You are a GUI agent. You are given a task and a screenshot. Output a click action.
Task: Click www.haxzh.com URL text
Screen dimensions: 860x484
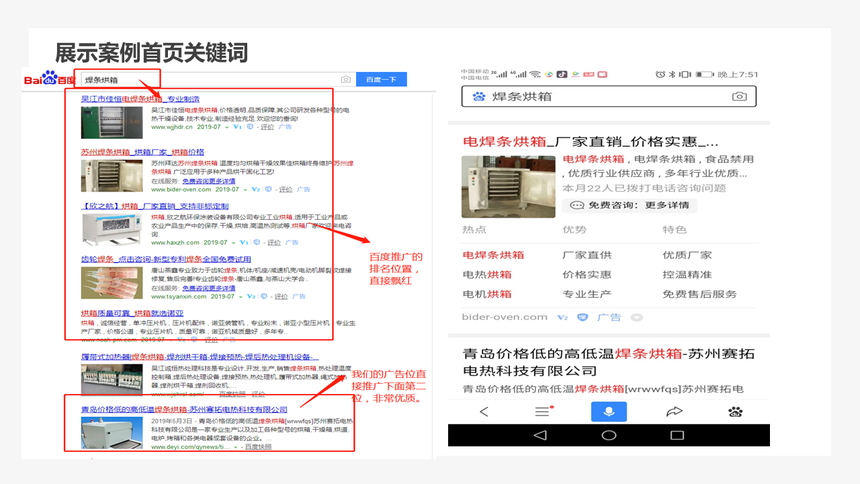tap(176, 242)
